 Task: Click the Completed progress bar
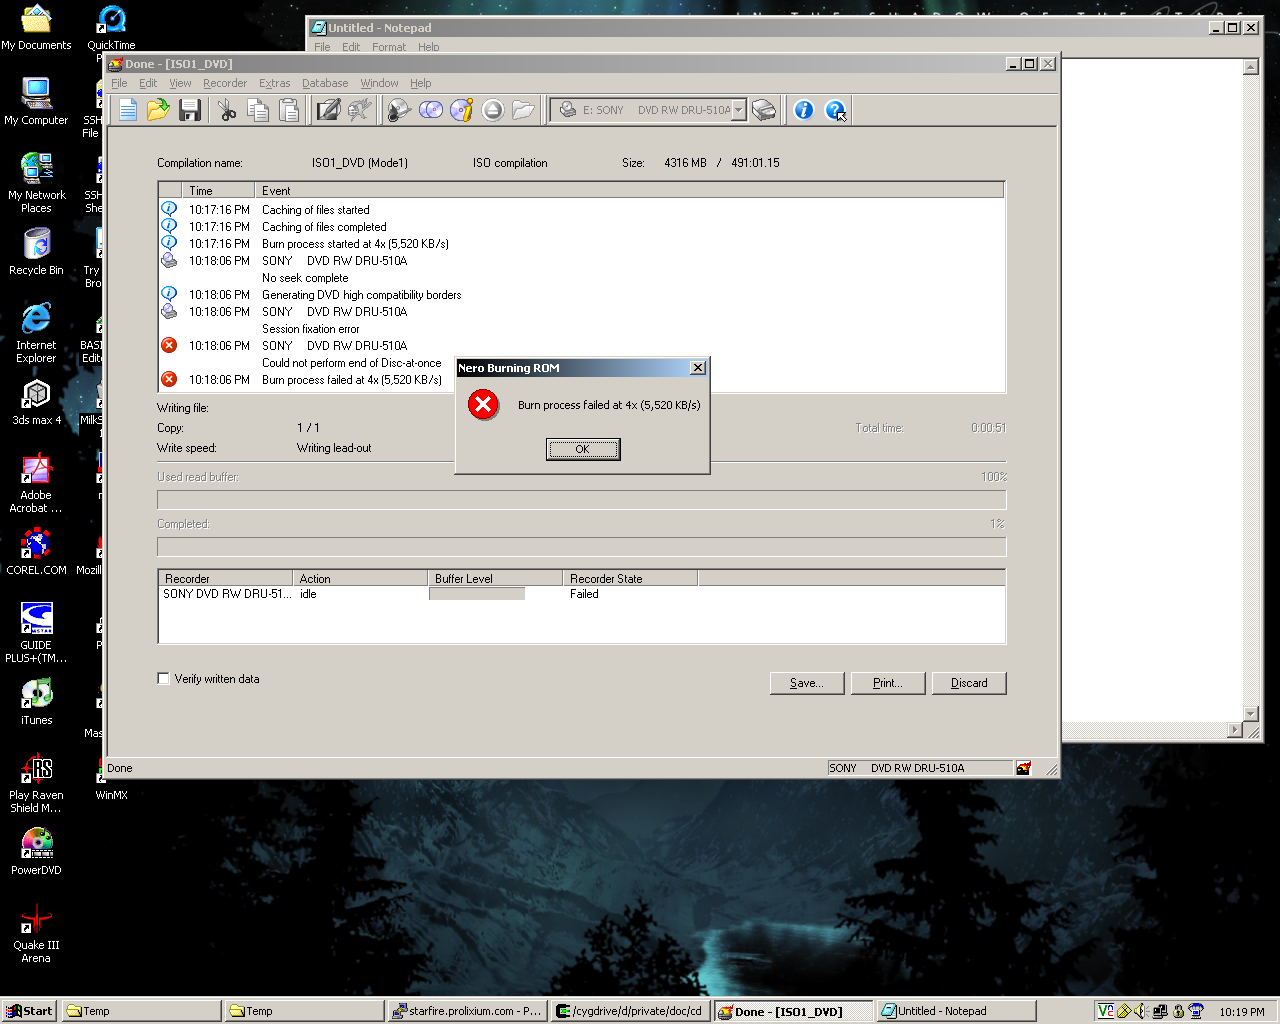582,546
